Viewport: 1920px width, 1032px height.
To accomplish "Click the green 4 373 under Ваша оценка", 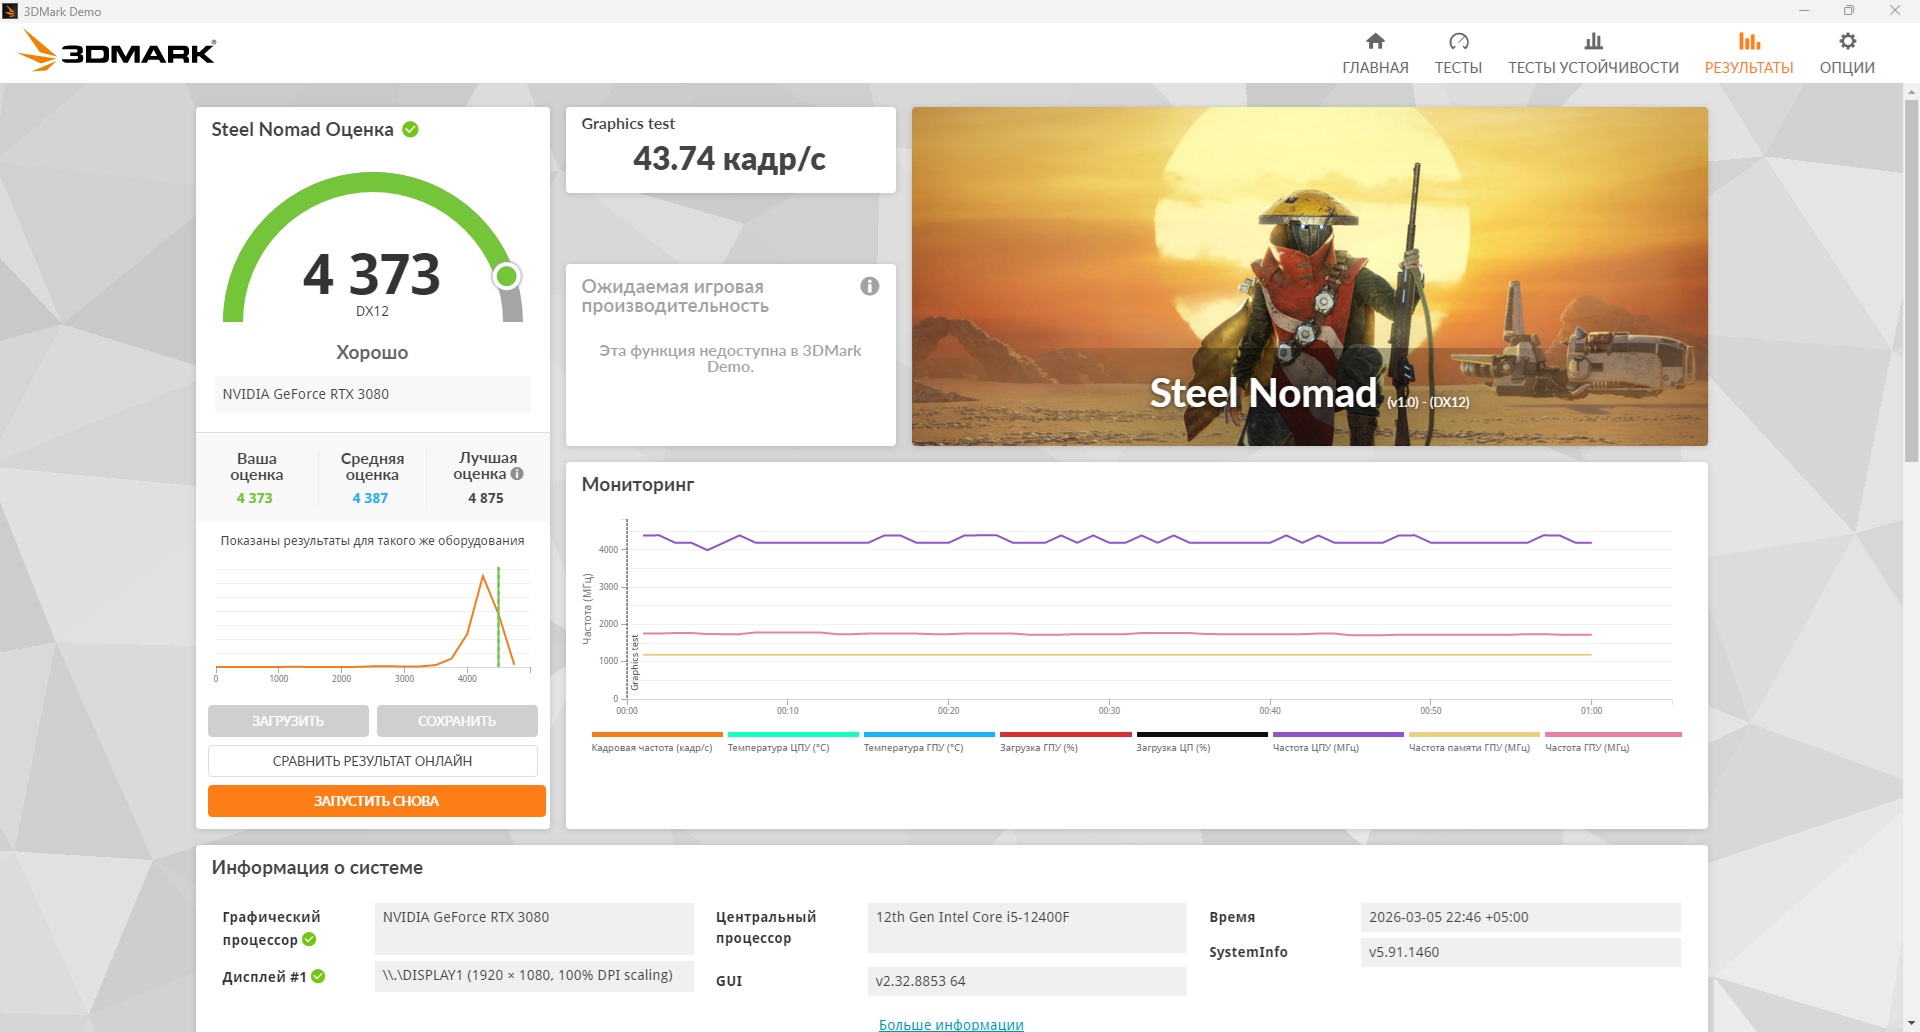I will coord(254,498).
